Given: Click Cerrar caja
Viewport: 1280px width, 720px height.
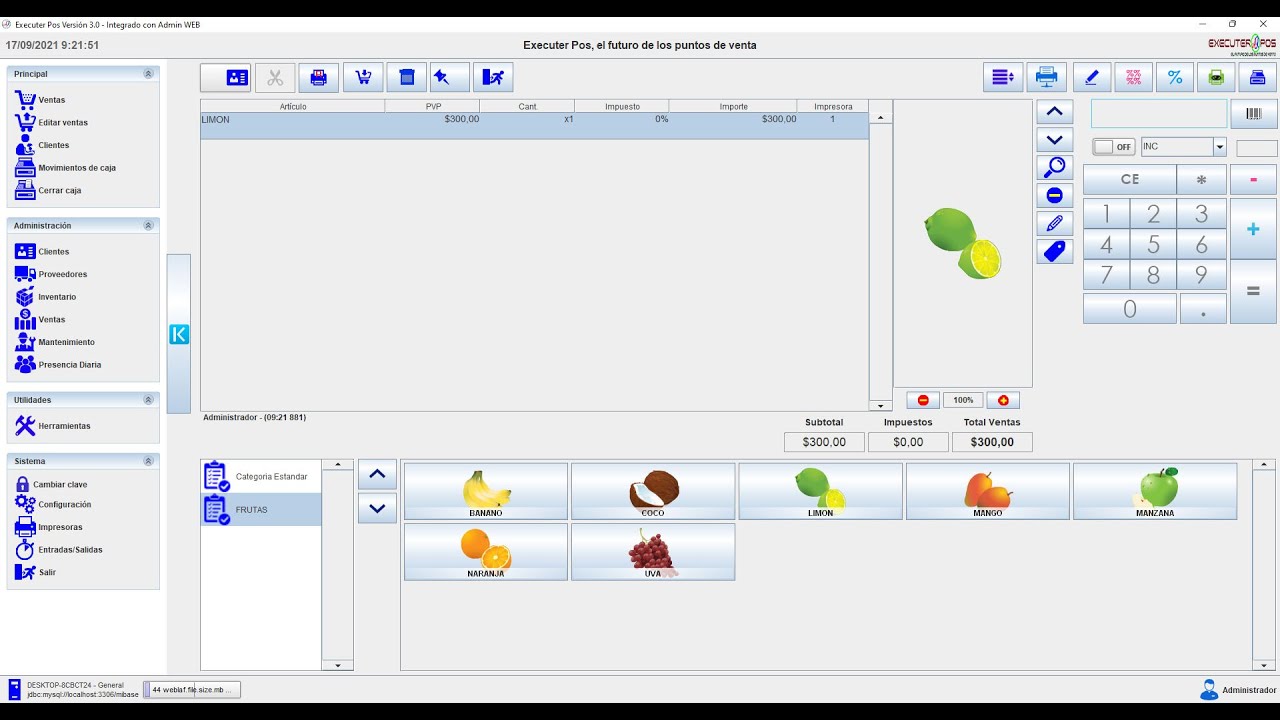Looking at the screenshot, I should [48, 190].
